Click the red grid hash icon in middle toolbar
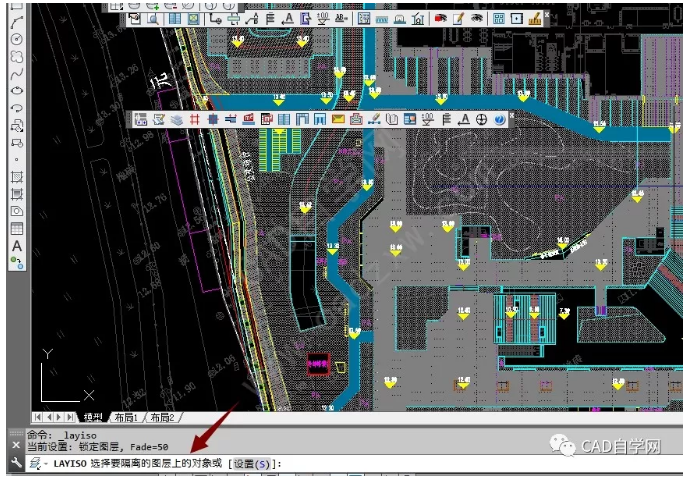 pyautogui.click(x=195, y=120)
